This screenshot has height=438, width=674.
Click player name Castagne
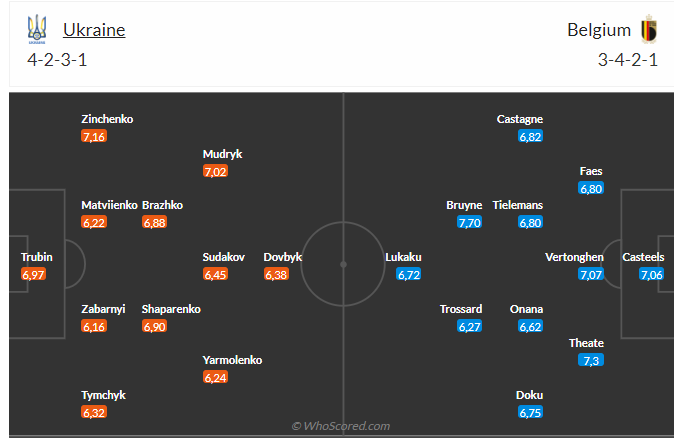click(x=520, y=119)
